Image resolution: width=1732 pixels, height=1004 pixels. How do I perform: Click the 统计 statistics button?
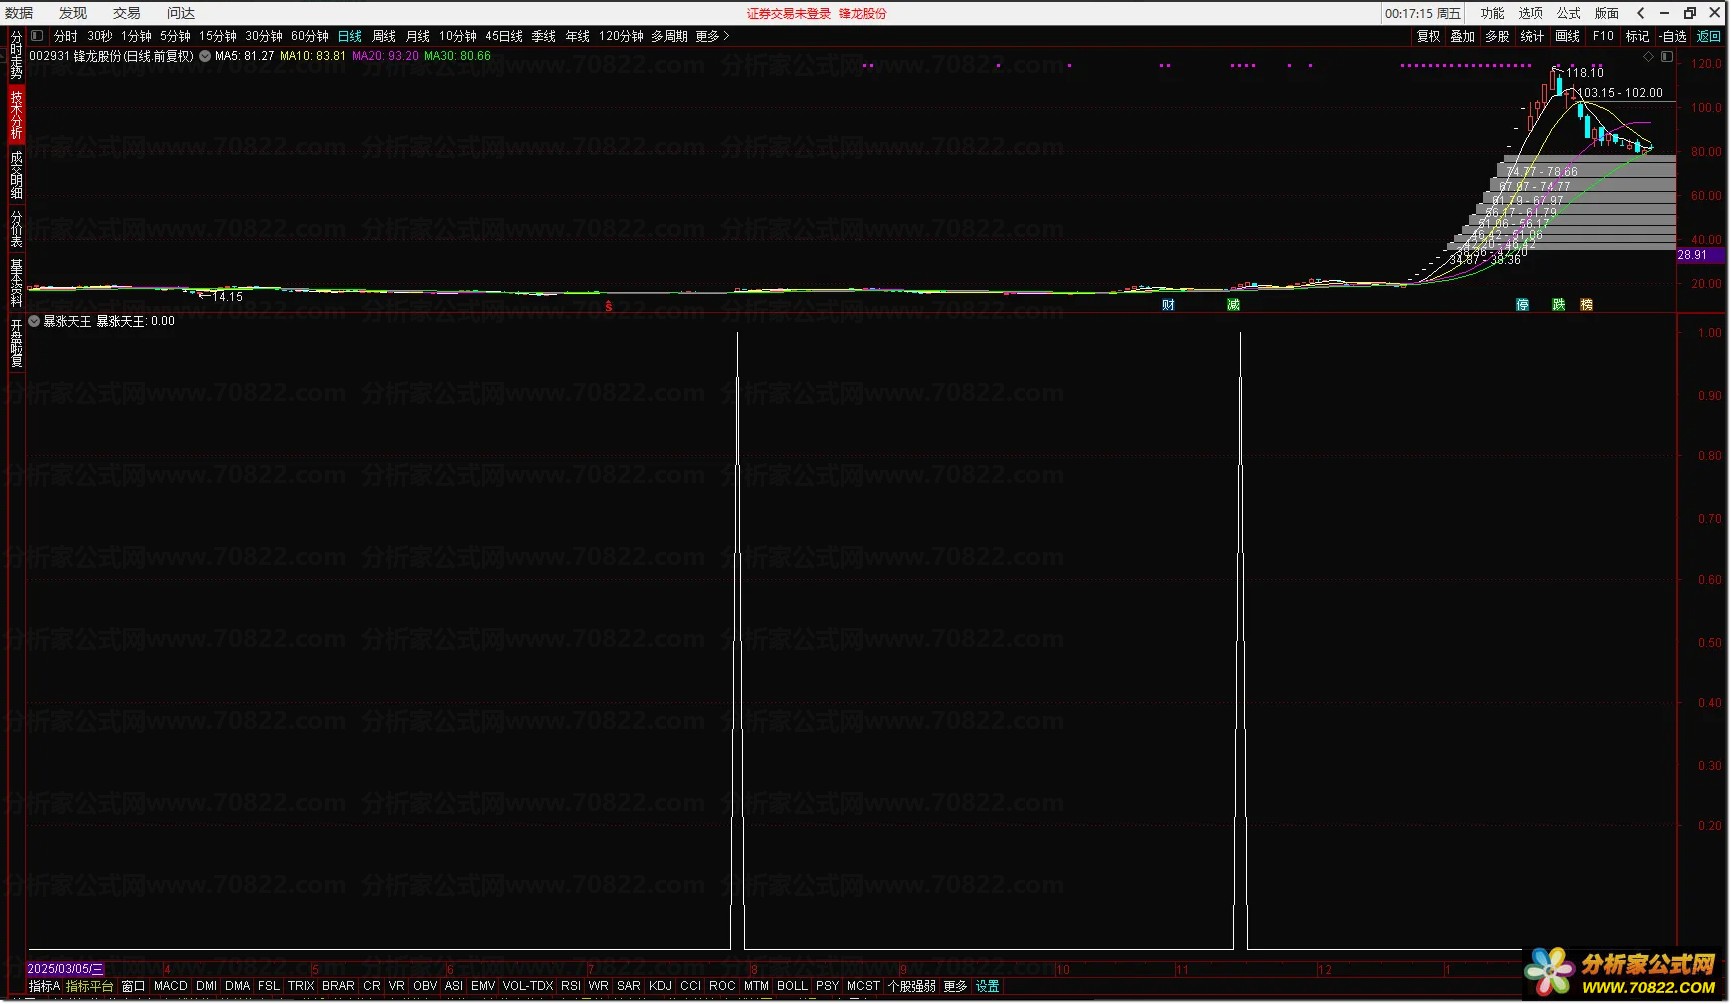click(x=1532, y=36)
